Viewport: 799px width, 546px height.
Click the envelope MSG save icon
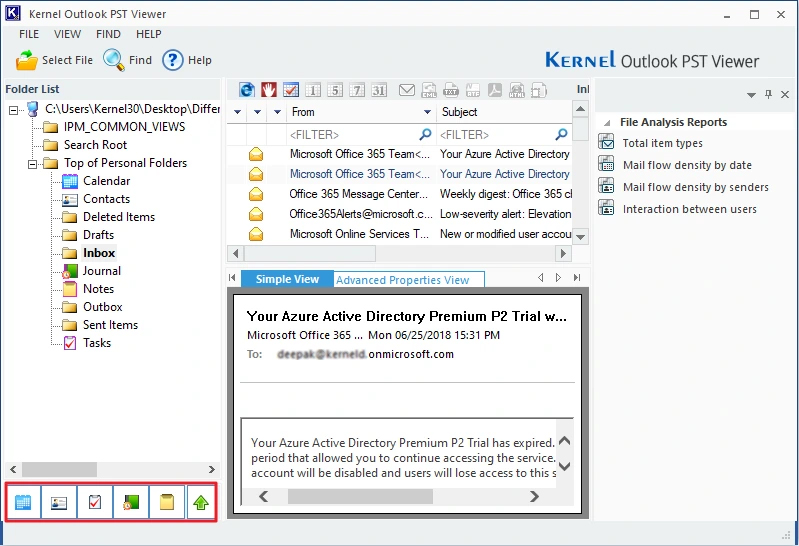point(407,90)
